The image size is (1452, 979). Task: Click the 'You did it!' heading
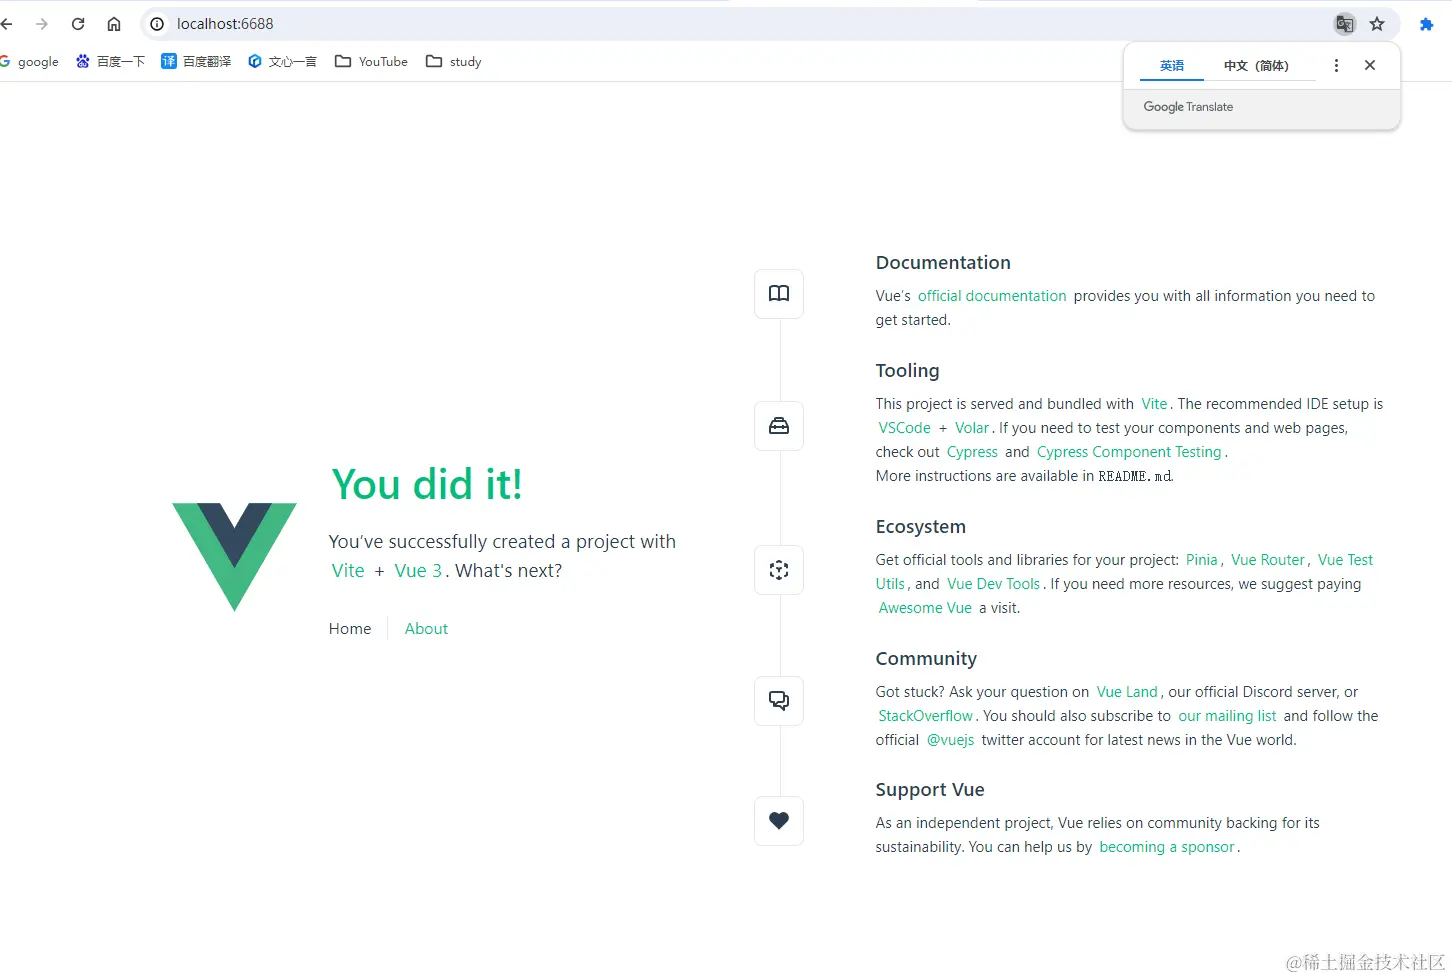pyautogui.click(x=427, y=485)
